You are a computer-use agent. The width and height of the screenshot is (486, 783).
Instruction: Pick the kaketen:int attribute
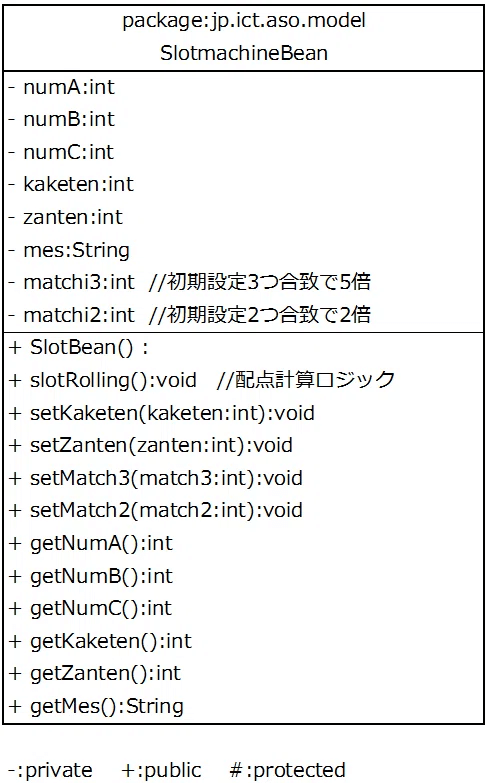pos(71,184)
